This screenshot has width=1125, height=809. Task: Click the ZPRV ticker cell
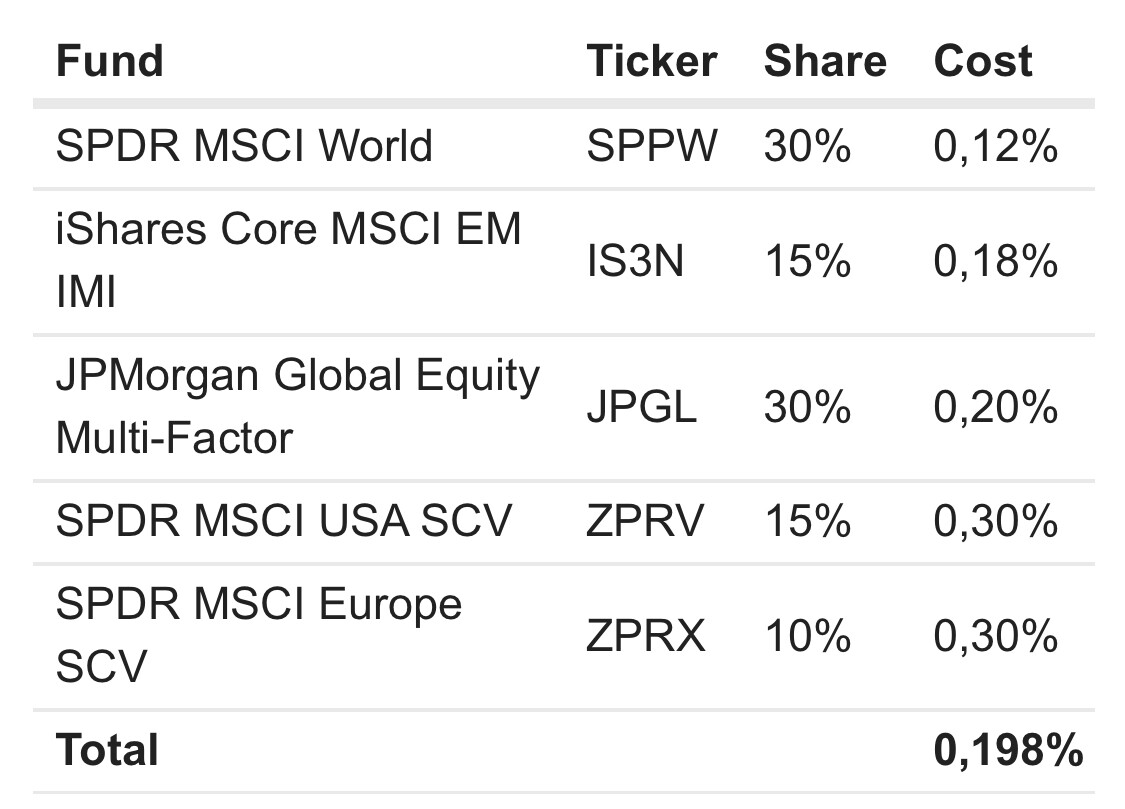point(645,521)
